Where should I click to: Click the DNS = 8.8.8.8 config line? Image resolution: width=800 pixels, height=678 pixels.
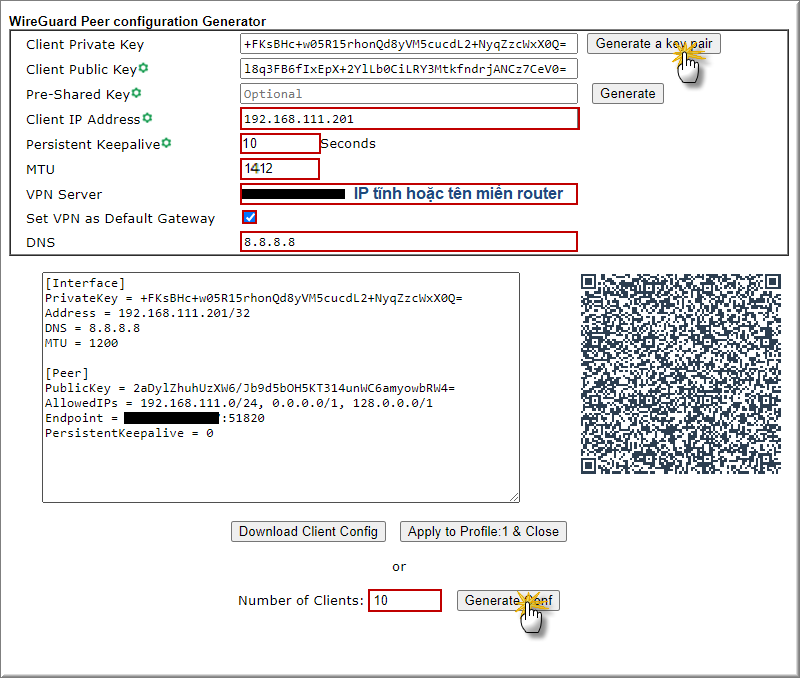92,328
